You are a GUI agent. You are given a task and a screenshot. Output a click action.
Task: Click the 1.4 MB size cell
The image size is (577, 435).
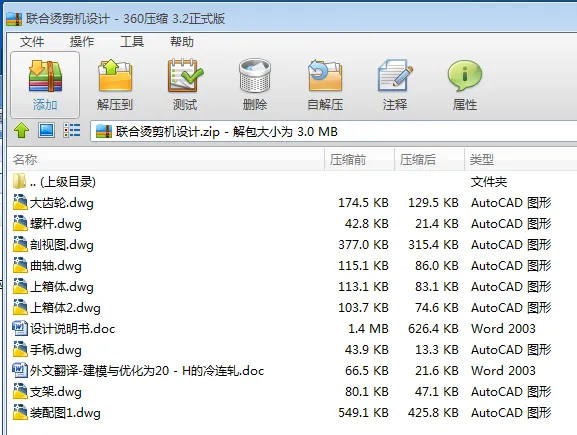pos(368,329)
